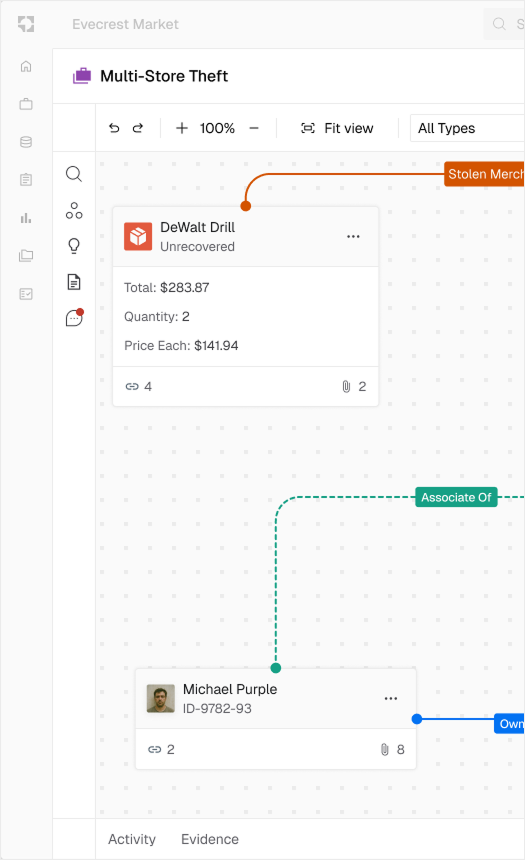Open DeWalt Drill card options menu
The image size is (525, 860).
click(x=353, y=236)
